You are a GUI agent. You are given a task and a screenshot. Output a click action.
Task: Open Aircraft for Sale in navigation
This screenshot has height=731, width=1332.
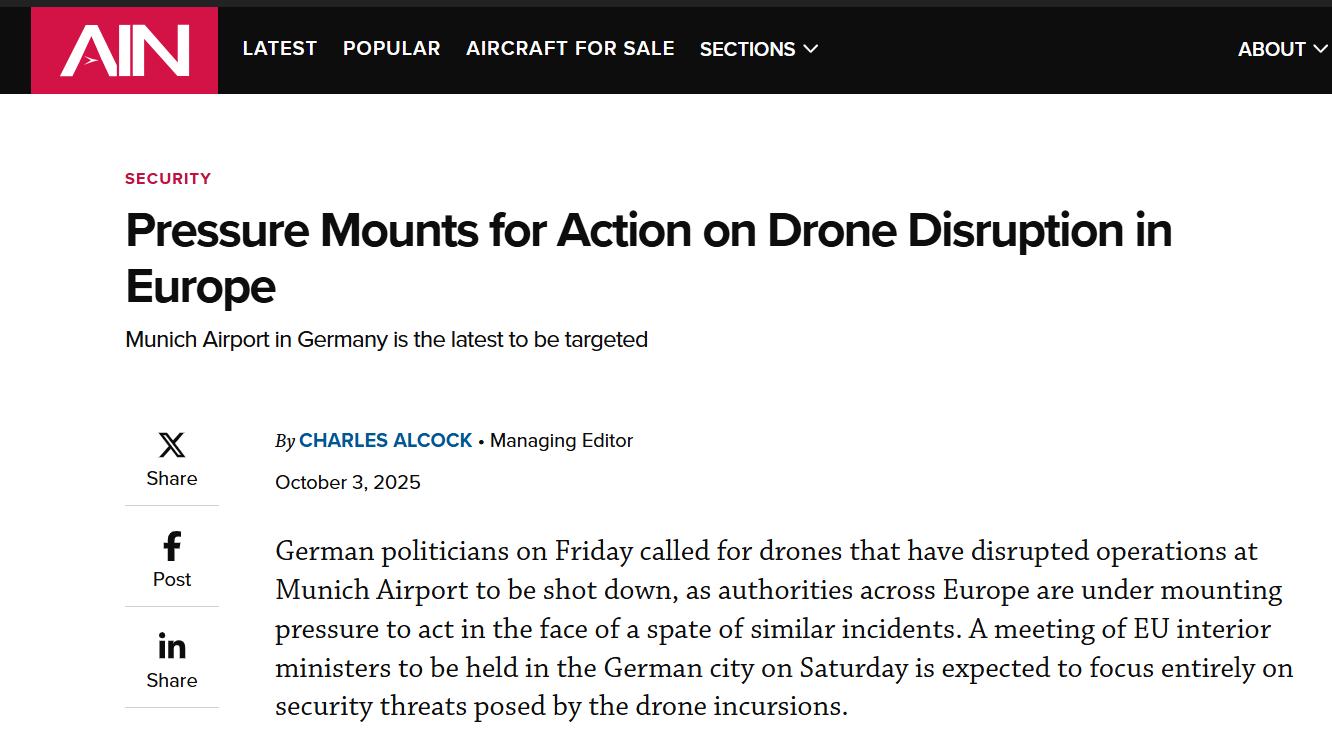(570, 48)
